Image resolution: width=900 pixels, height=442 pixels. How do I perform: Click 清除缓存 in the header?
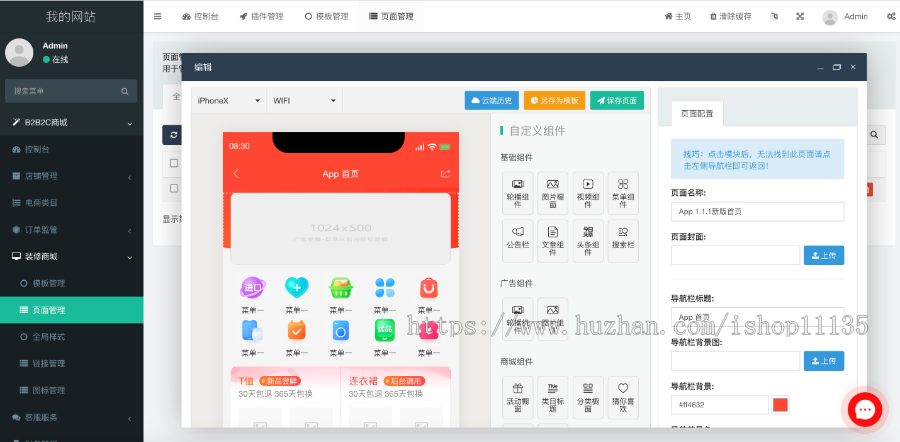[x=731, y=17]
